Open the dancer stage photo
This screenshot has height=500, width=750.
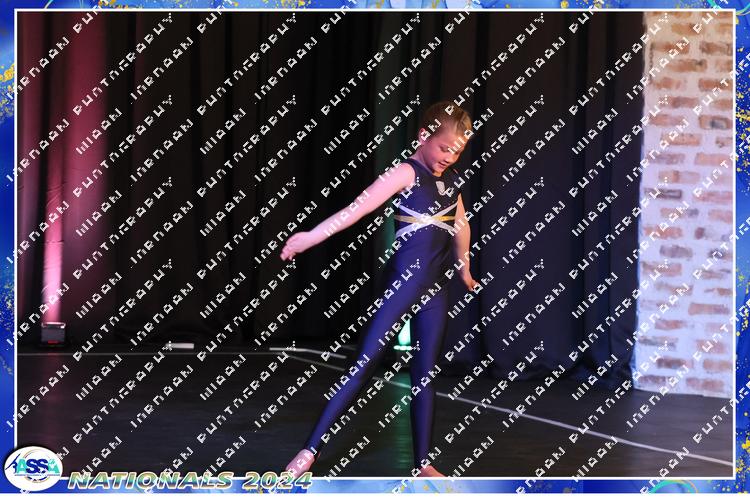click(x=375, y=244)
